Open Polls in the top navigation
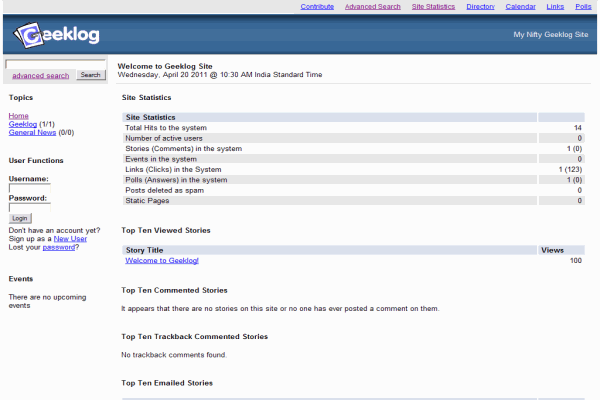 [583, 6]
